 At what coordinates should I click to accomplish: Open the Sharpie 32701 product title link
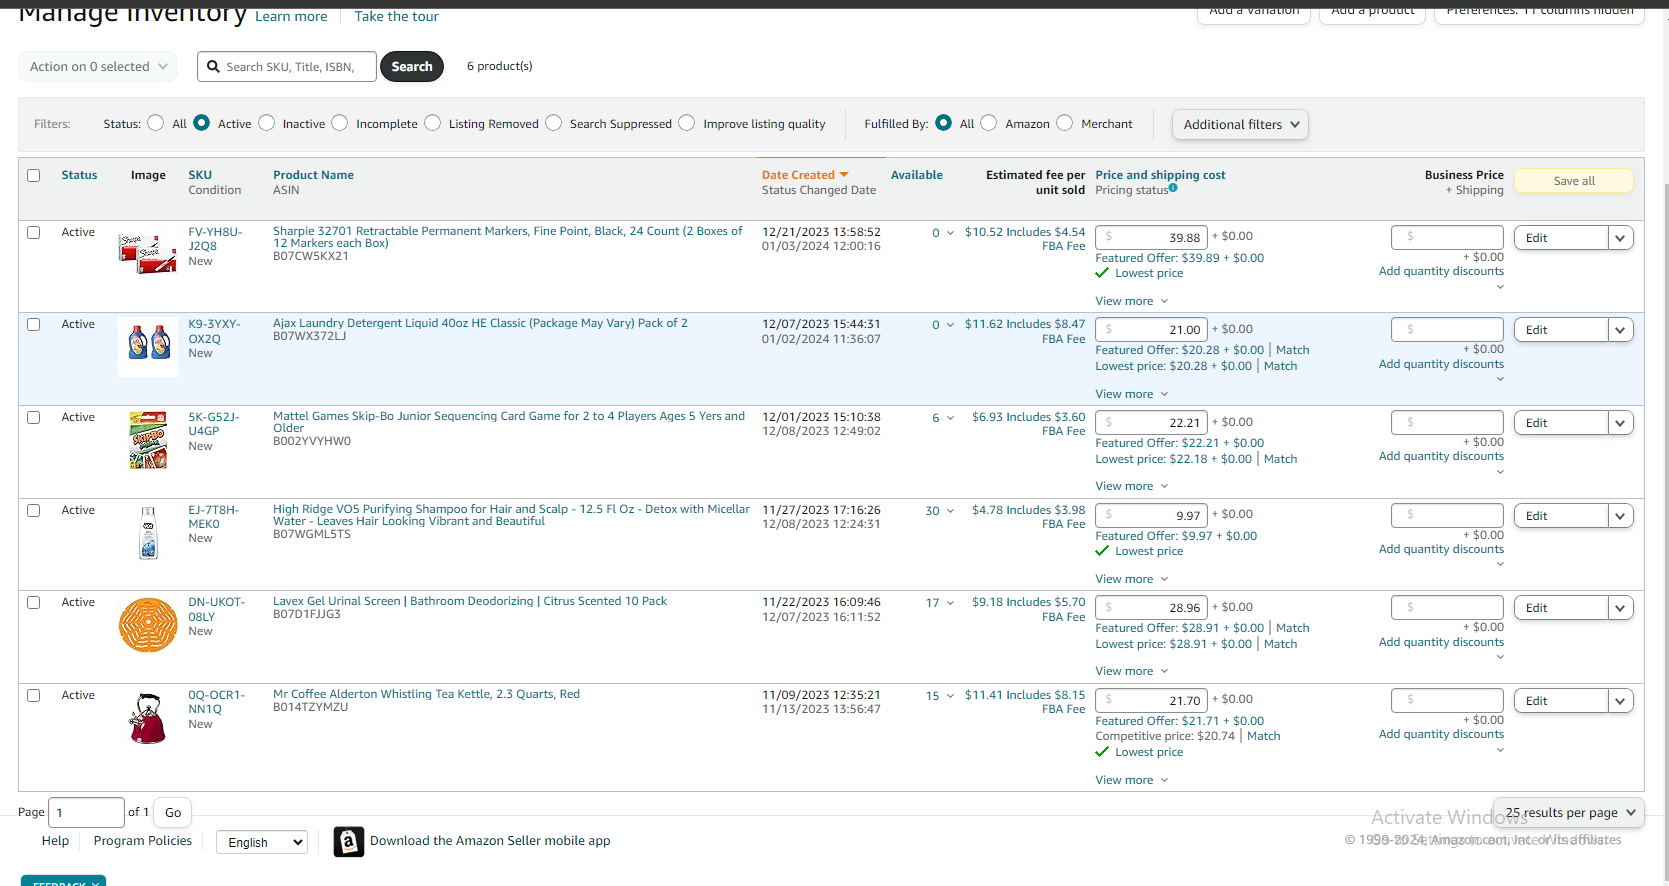508,237
